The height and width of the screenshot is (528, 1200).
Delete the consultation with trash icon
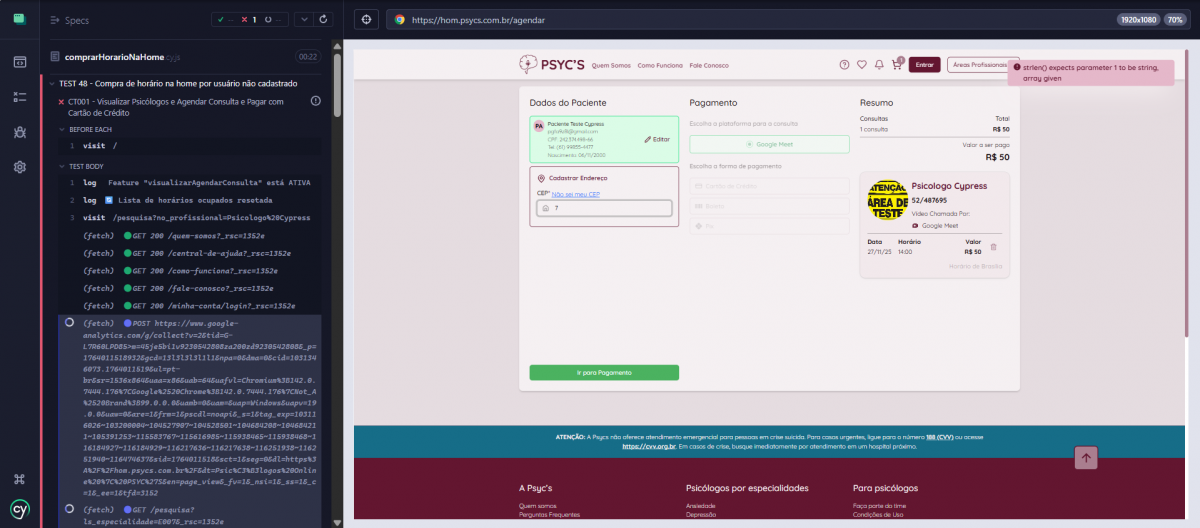click(993, 247)
